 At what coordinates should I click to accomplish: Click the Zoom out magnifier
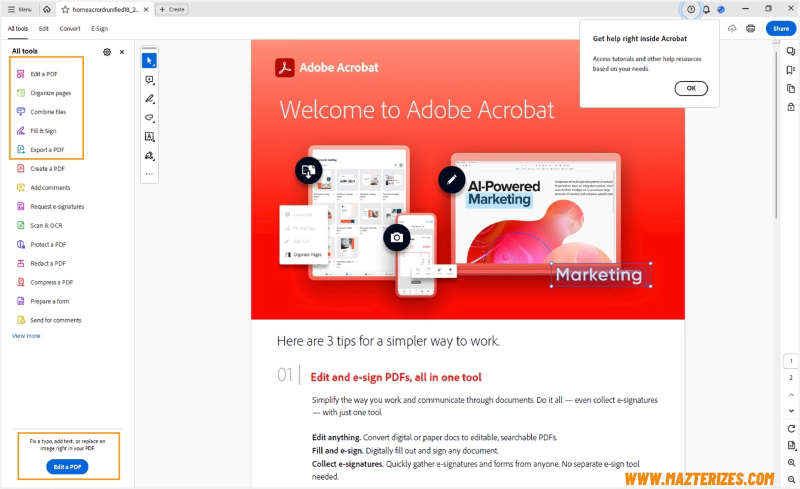[791, 479]
